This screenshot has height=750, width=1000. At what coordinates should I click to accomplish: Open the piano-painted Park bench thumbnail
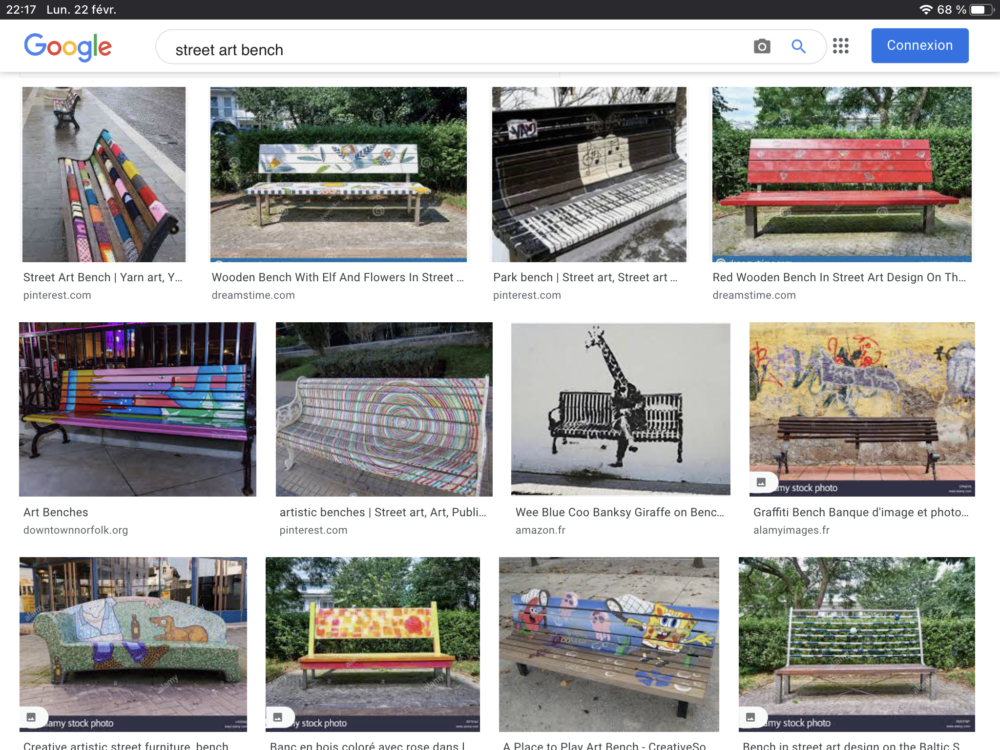point(589,174)
